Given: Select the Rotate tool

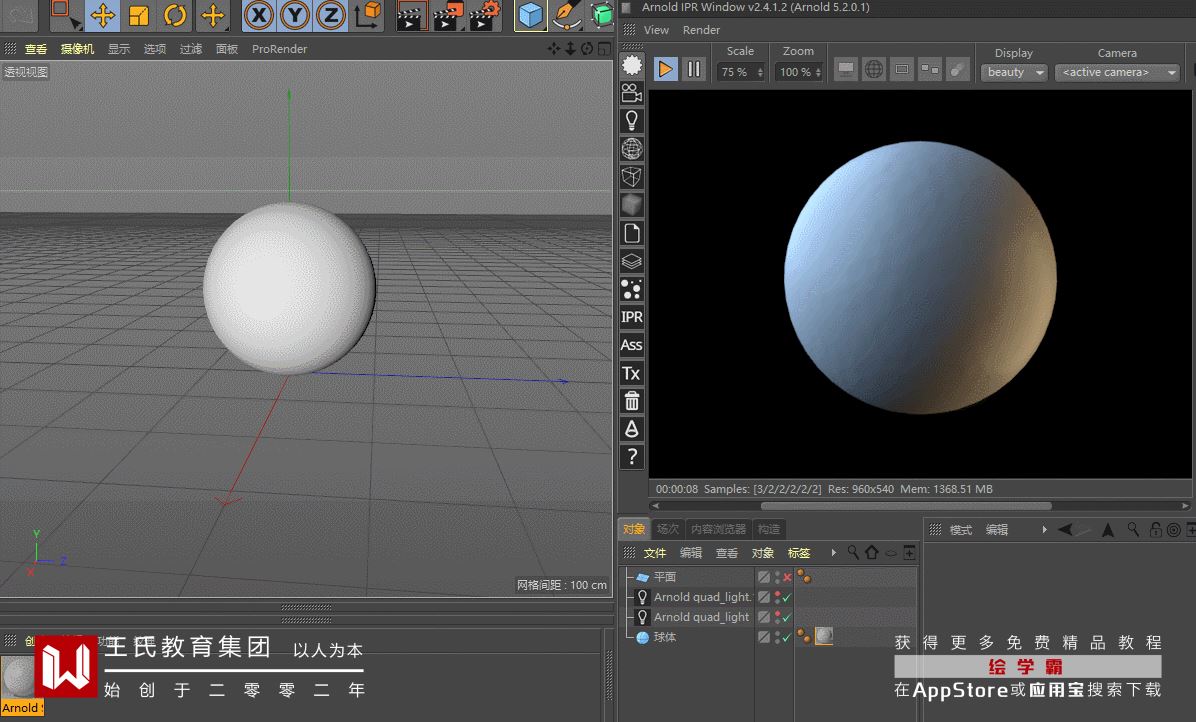Looking at the screenshot, I should pyautogui.click(x=175, y=15).
